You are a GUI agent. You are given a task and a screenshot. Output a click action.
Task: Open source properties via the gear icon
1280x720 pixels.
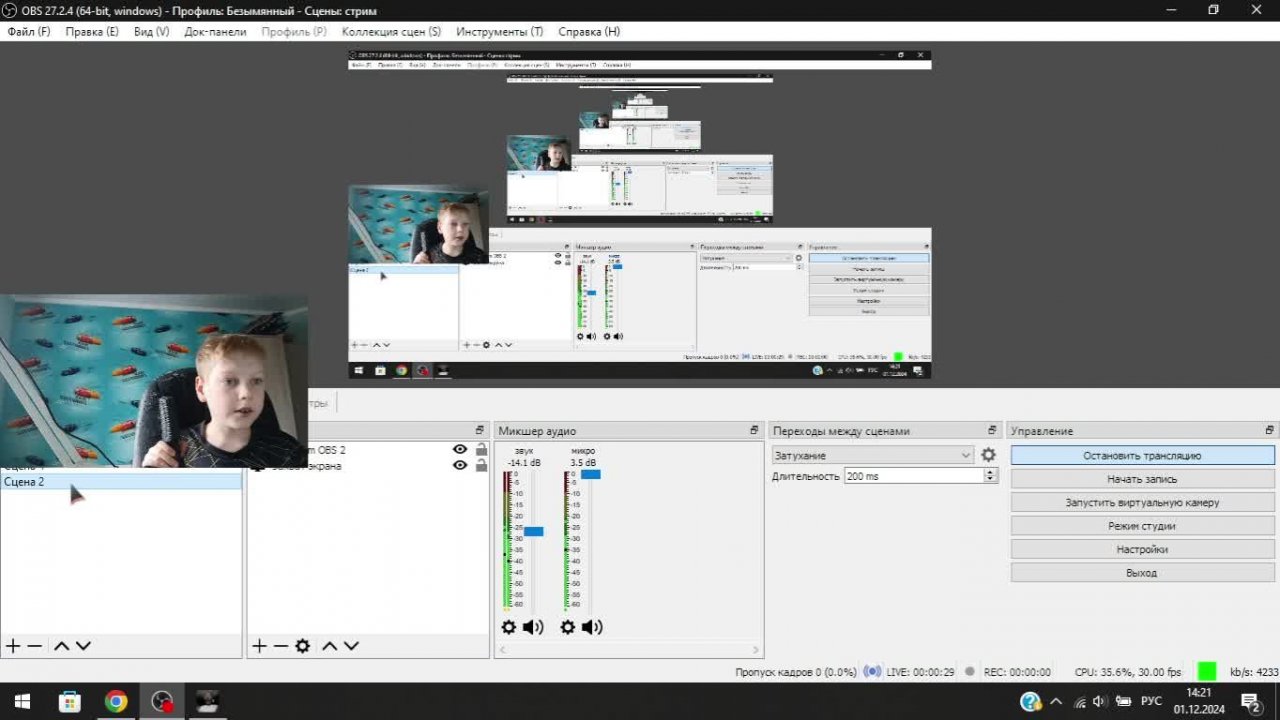point(302,646)
